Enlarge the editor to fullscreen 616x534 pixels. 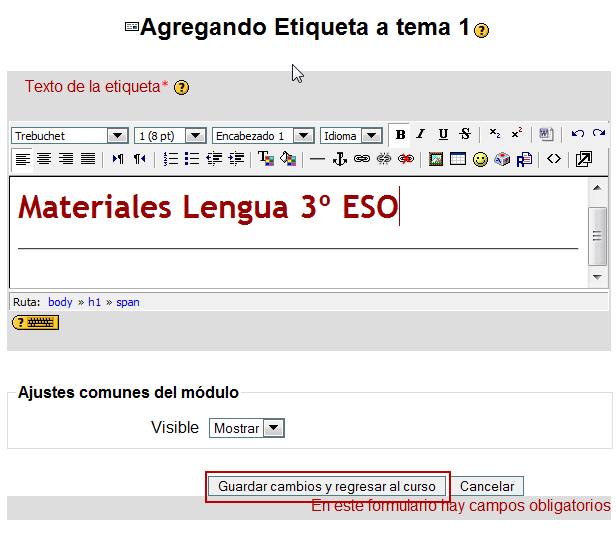coord(584,159)
